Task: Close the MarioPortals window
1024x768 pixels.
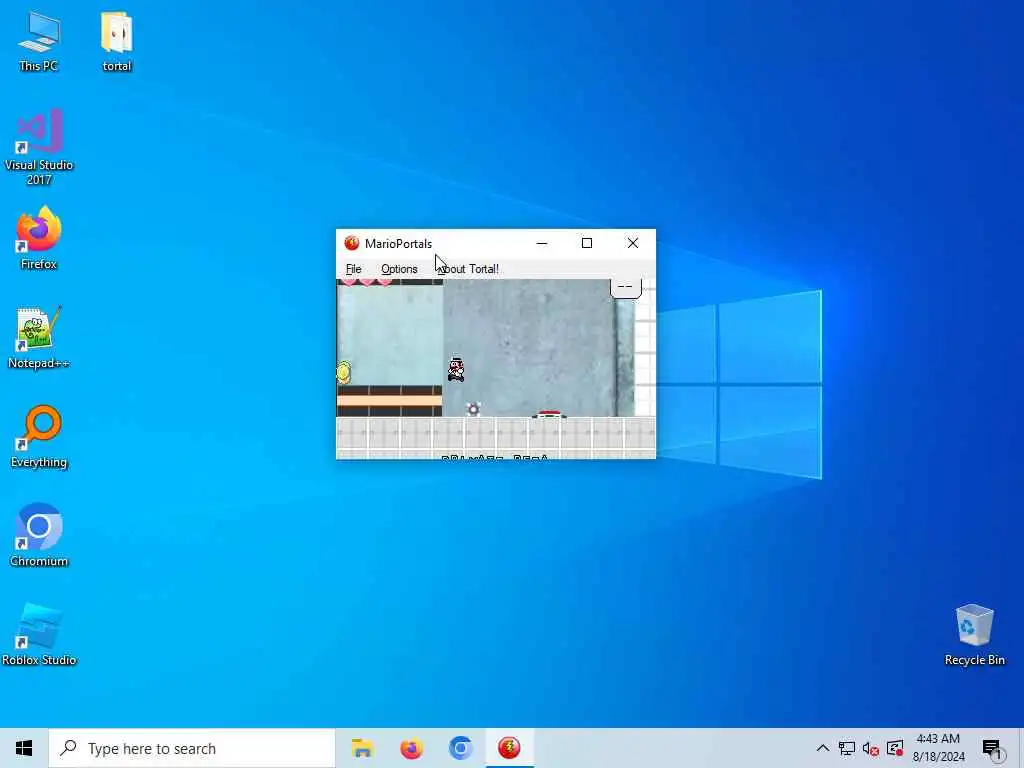Action: click(632, 244)
